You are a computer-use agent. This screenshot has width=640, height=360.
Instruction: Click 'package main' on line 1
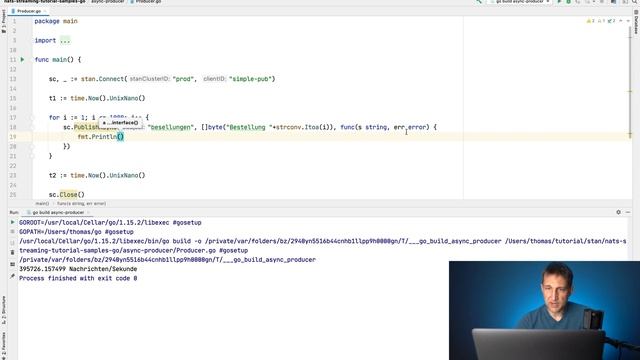[56, 21]
